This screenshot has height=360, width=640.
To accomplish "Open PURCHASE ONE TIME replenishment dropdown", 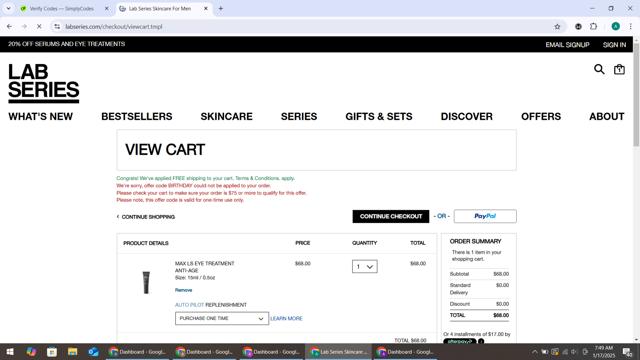I will (x=222, y=318).
